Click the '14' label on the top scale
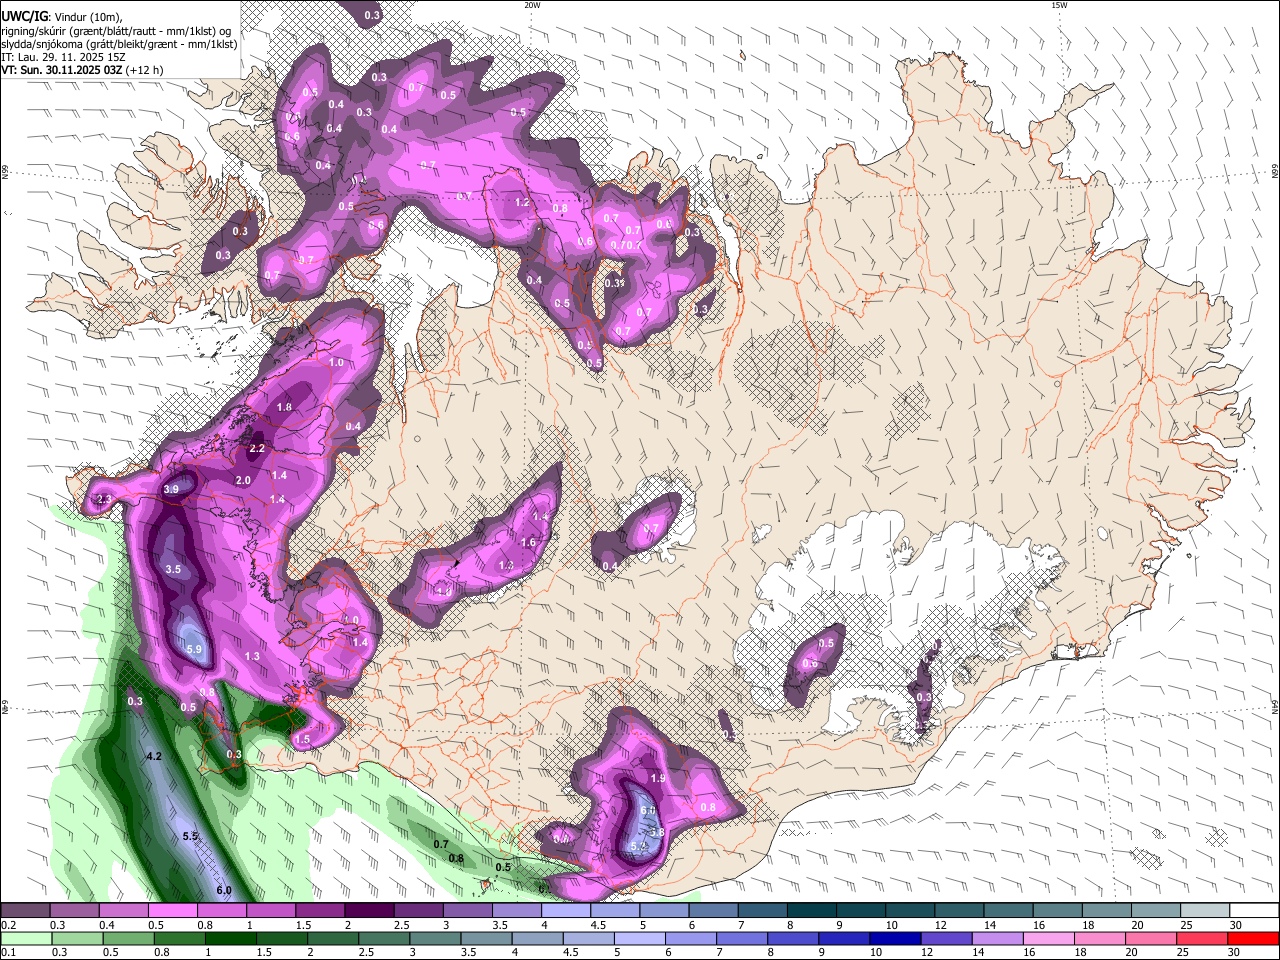This screenshot has height=960, width=1280. [990, 925]
